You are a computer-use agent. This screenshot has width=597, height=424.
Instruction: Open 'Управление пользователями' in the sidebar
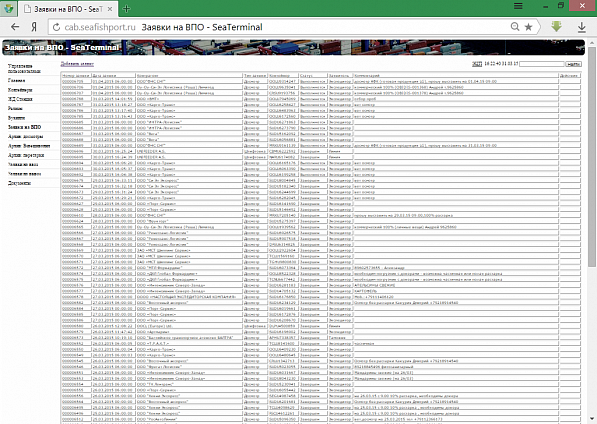(x=24, y=69)
